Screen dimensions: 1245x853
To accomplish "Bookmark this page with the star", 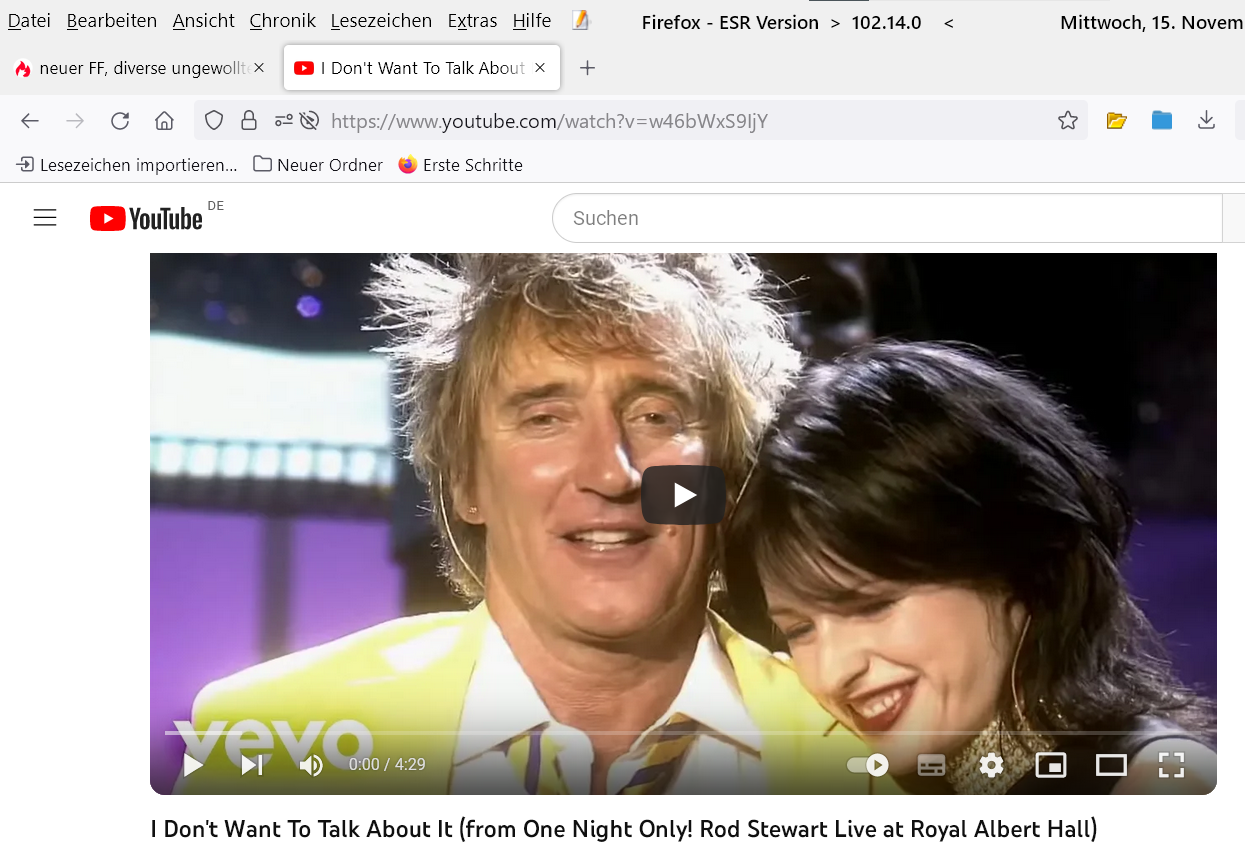I will pos(1068,121).
